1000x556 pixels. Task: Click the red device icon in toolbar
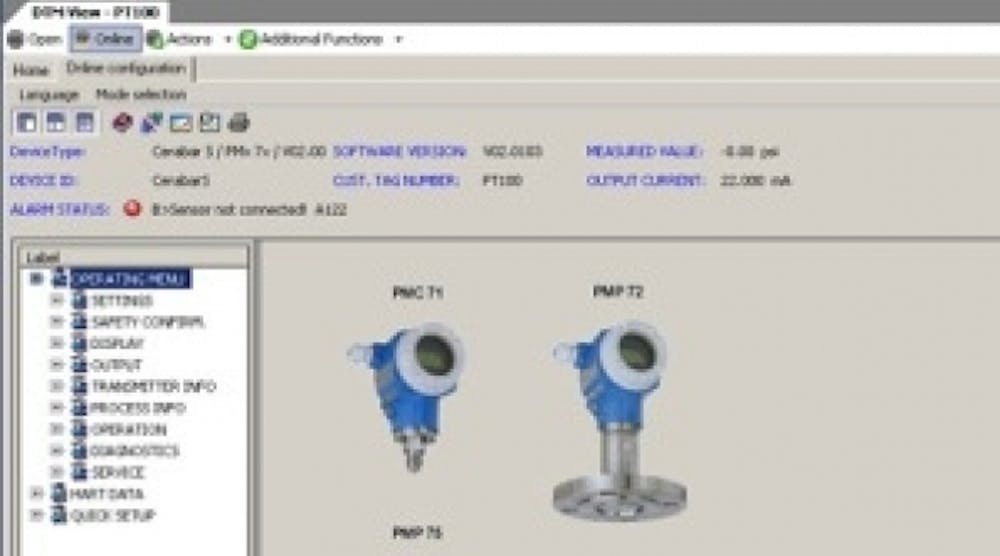[122, 122]
